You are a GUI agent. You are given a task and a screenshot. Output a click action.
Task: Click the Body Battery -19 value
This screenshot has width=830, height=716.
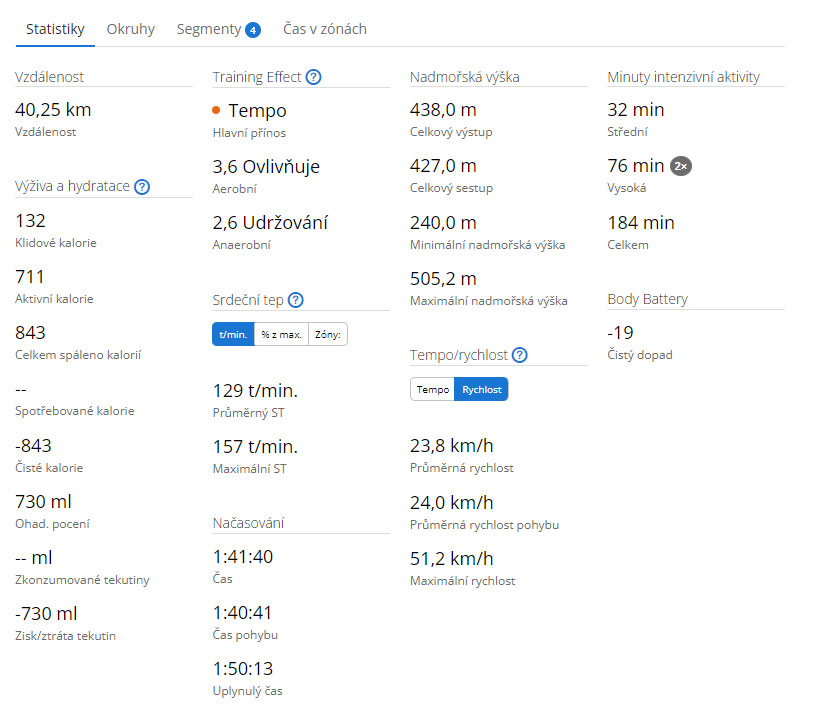click(622, 333)
